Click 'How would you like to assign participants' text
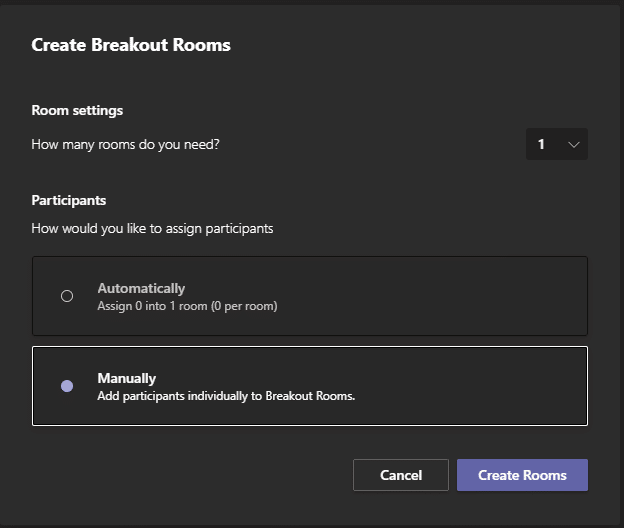The width and height of the screenshot is (624, 528). click(152, 229)
